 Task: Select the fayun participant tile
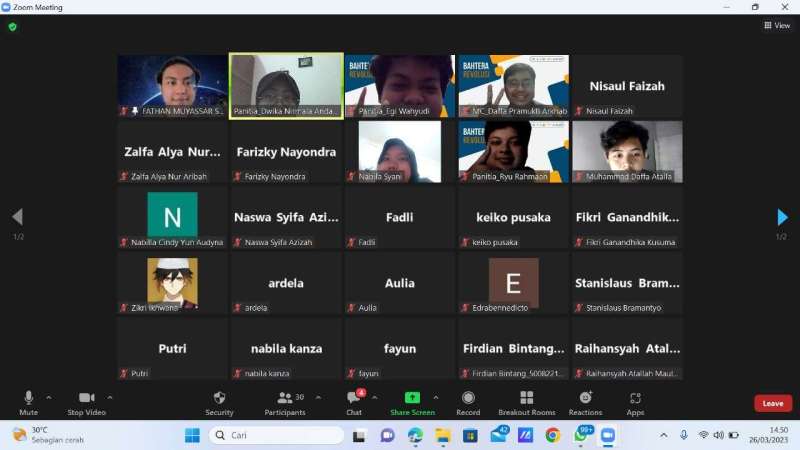click(400, 349)
